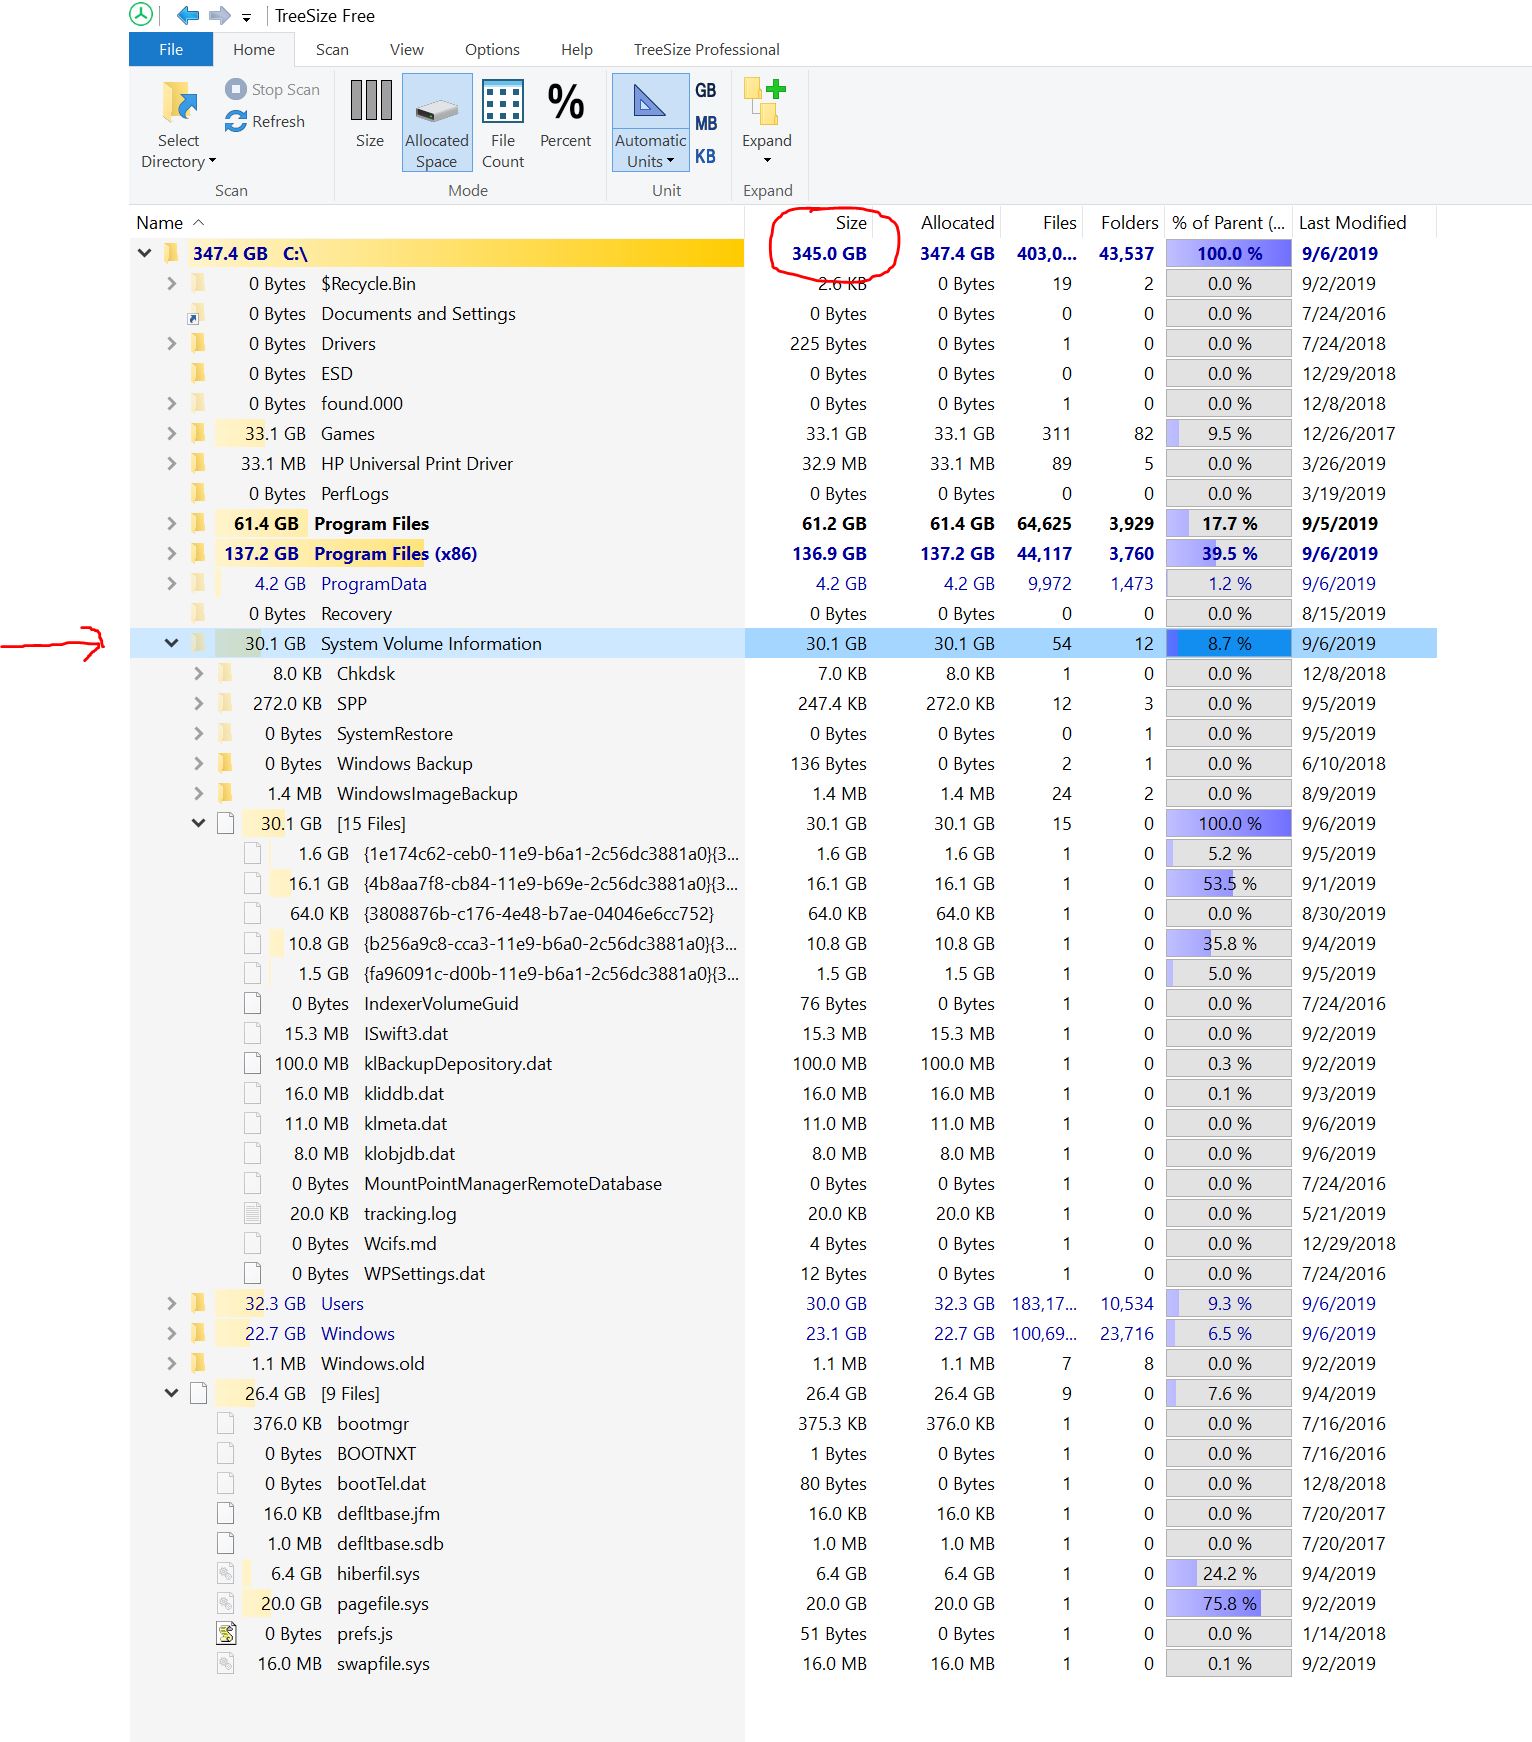
Task: Open the quick access toolbar dropdown arrow
Action: [x=246, y=18]
